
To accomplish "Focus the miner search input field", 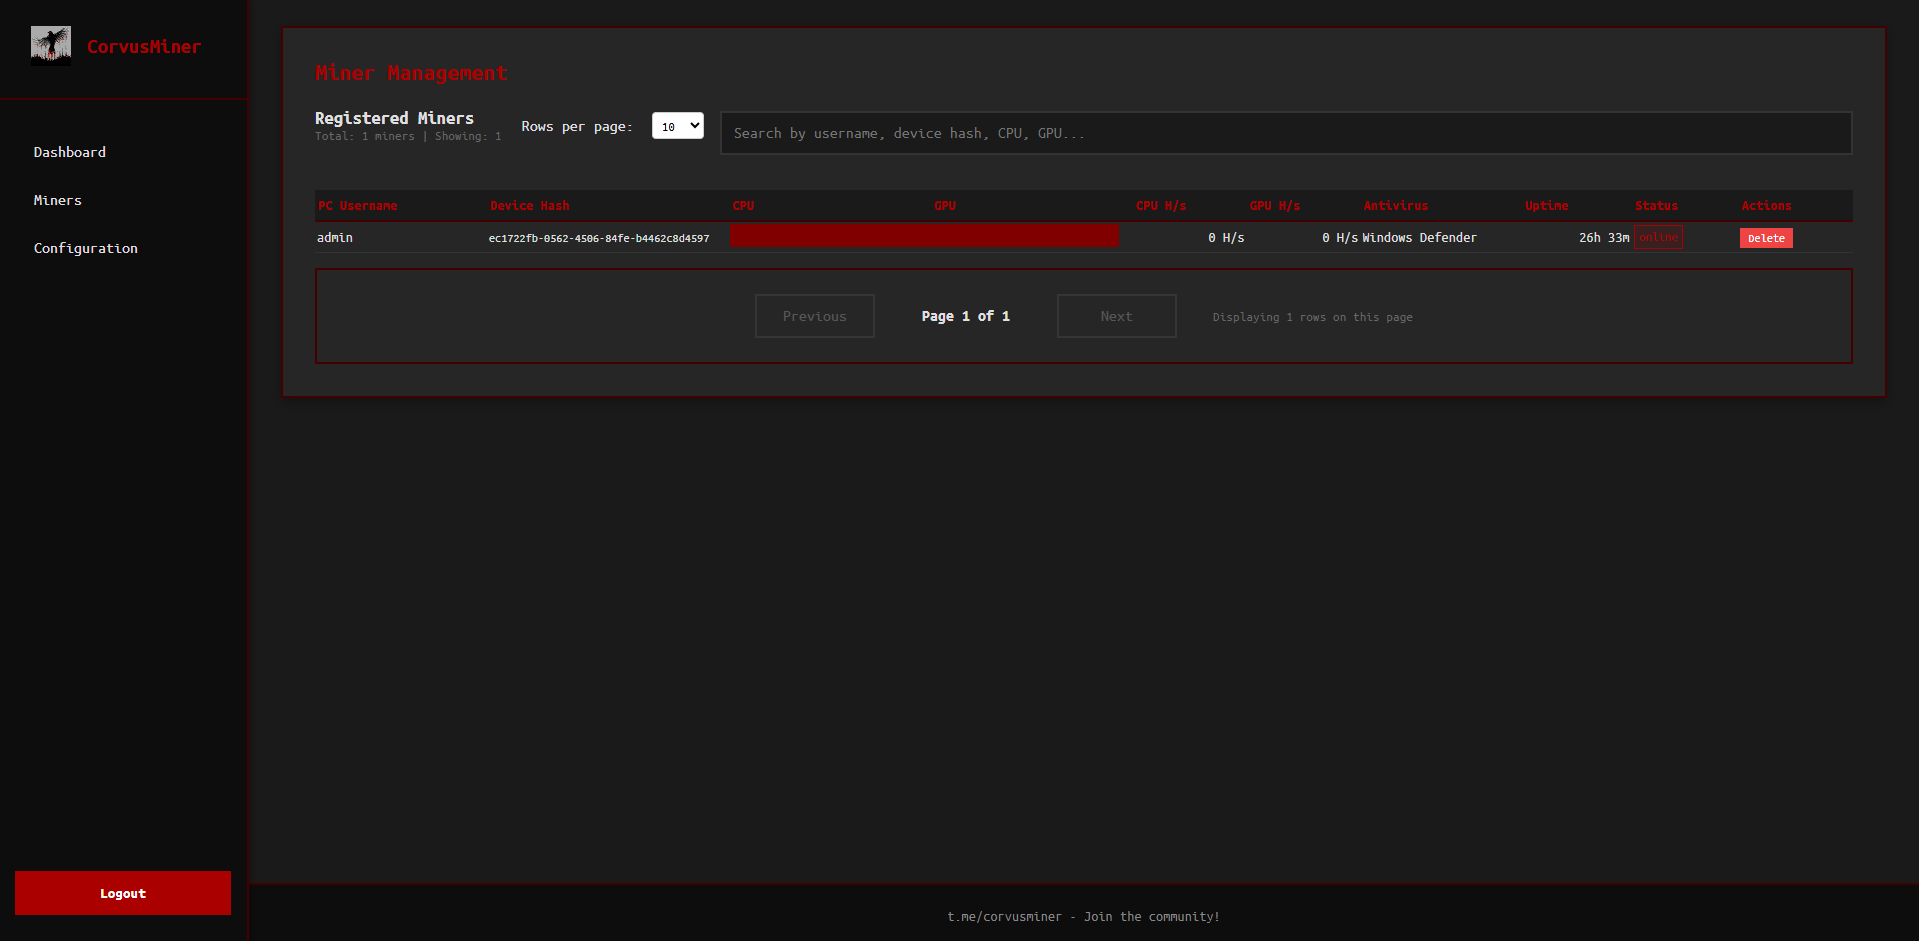I will coord(1286,133).
